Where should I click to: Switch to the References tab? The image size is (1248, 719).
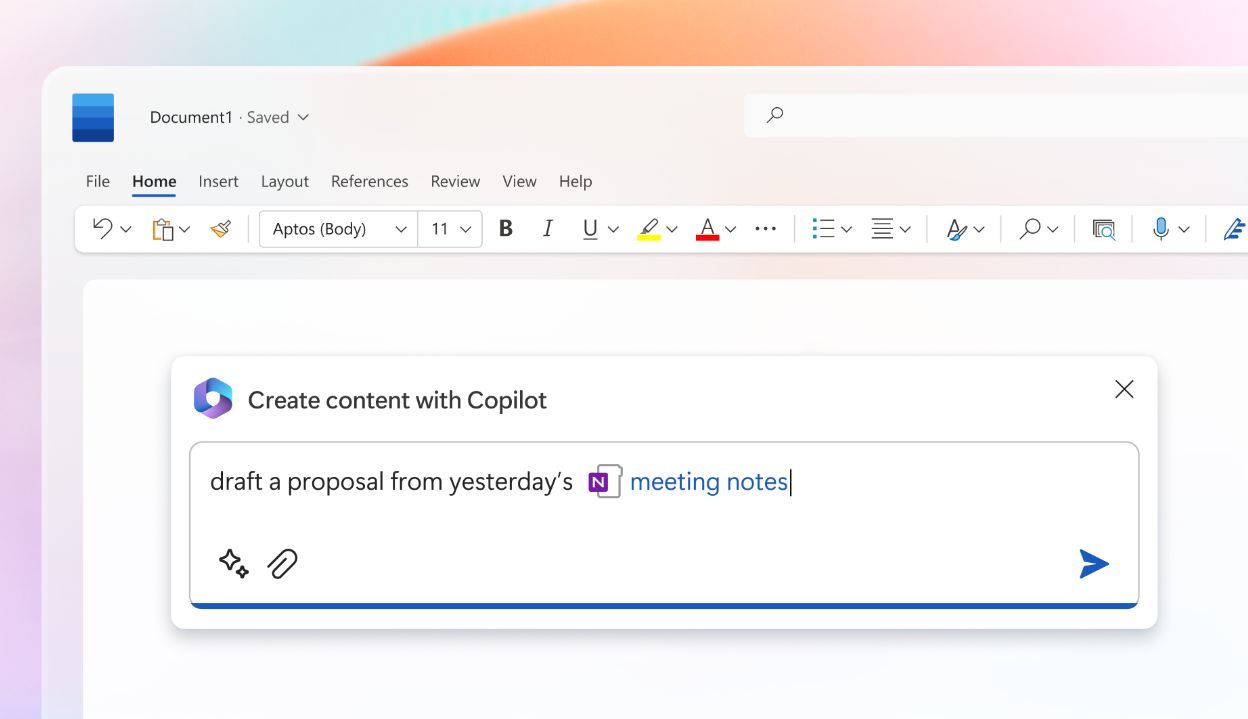click(x=370, y=181)
